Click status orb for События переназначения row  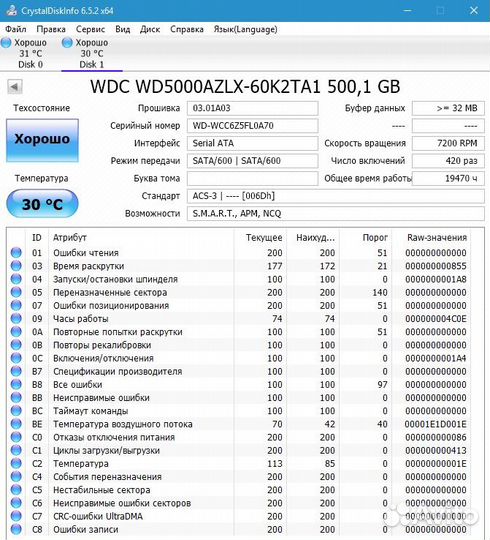(x=16, y=476)
